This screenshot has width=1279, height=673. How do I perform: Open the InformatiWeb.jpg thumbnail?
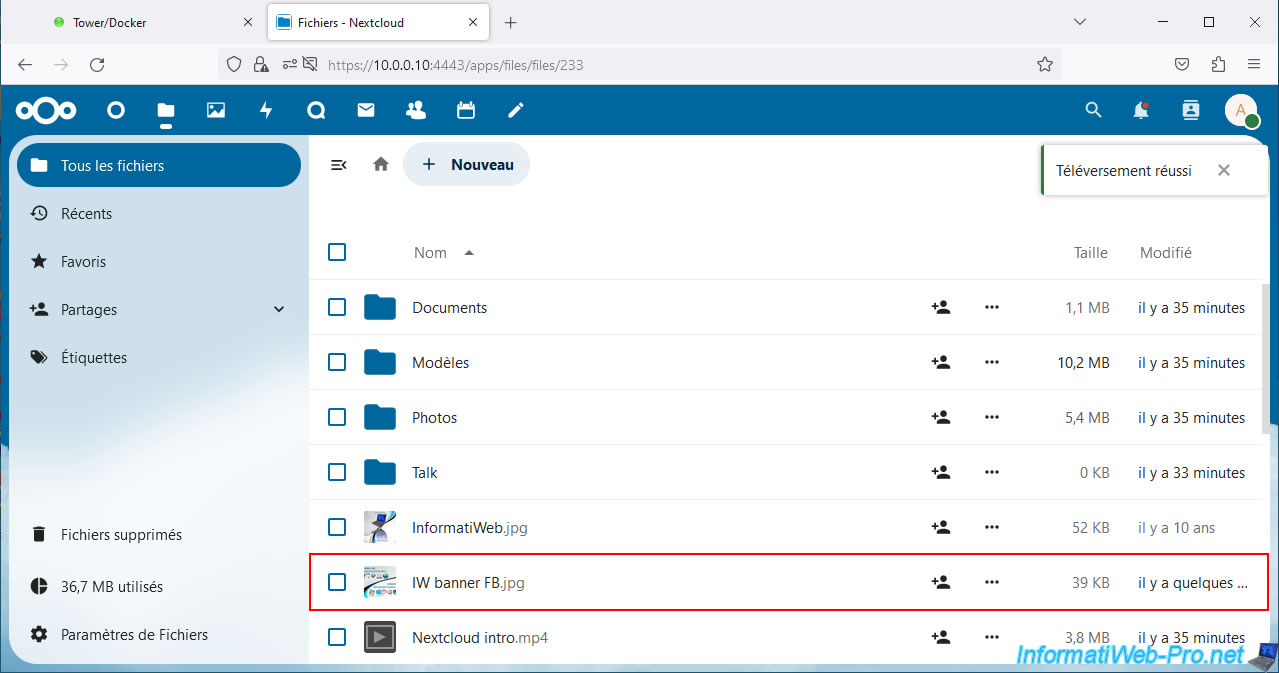pos(380,527)
